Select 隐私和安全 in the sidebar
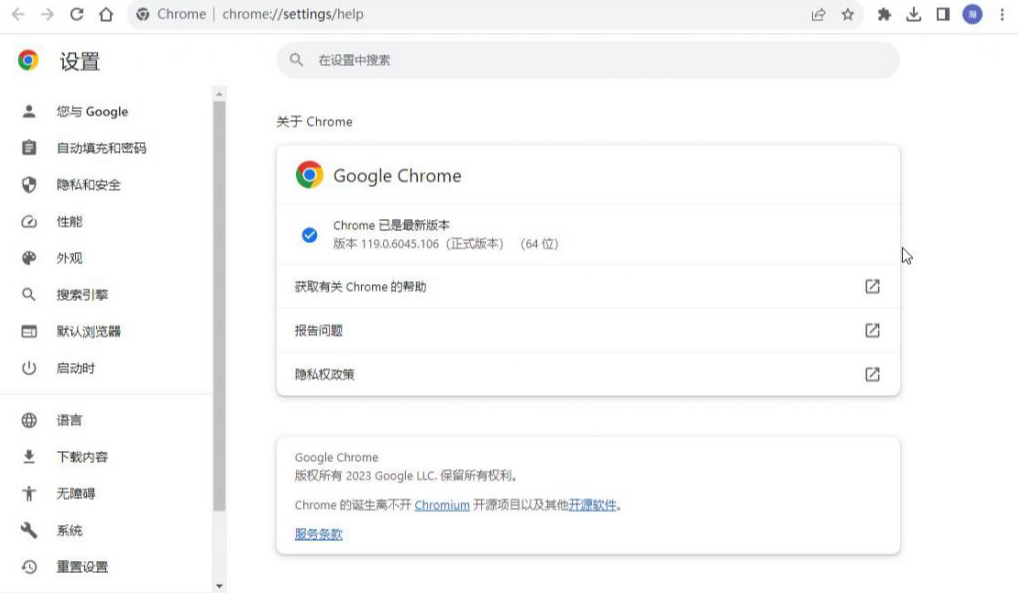This screenshot has width=1019, height=593. coord(88,185)
